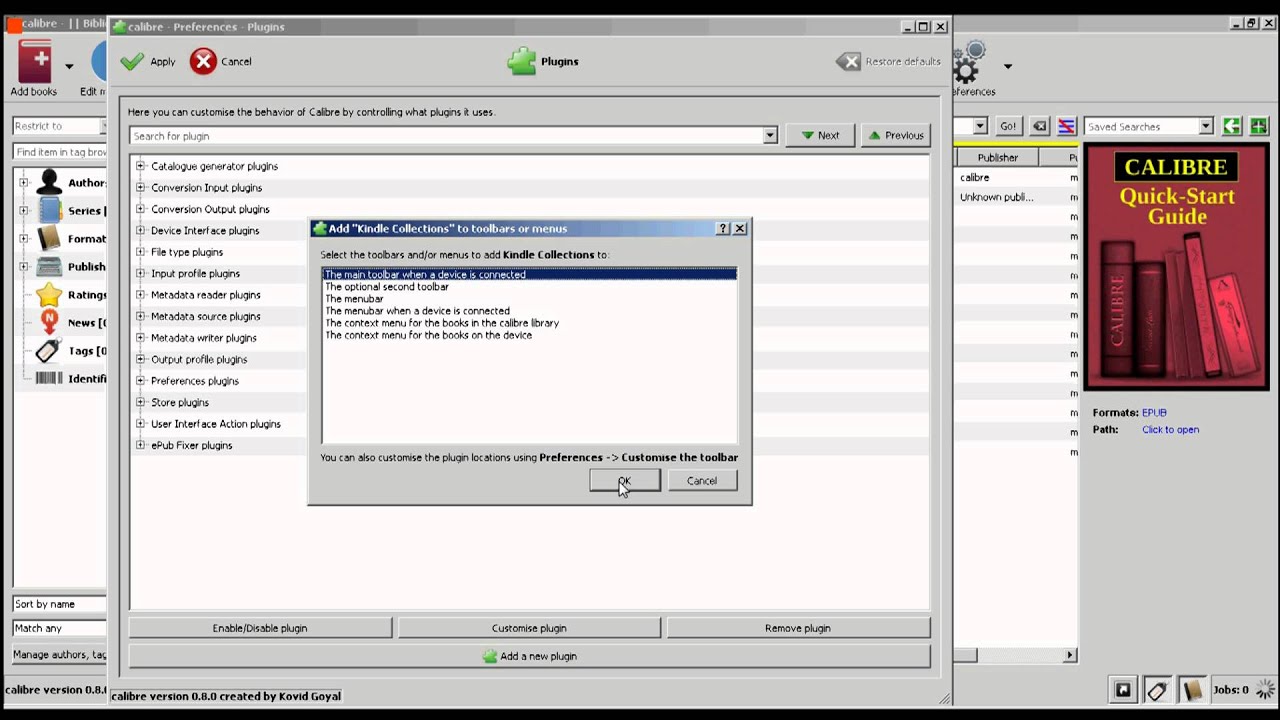The height and width of the screenshot is (720, 1280).
Task: Open the dropdown arrow beside Preferences gear
Action: 1007,67
